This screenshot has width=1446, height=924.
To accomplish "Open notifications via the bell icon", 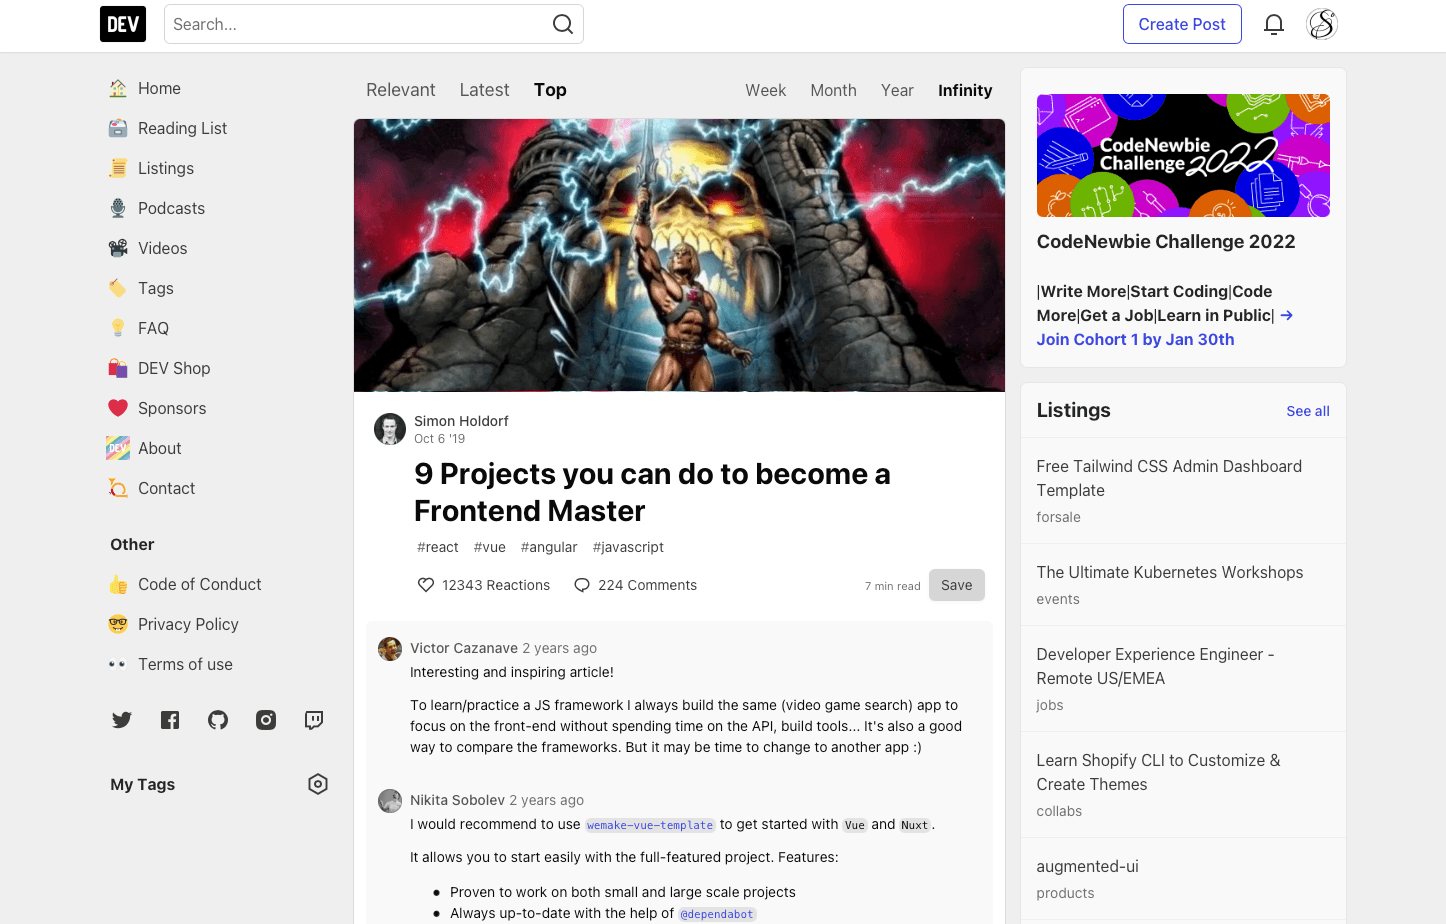I will click(1273, 23).
